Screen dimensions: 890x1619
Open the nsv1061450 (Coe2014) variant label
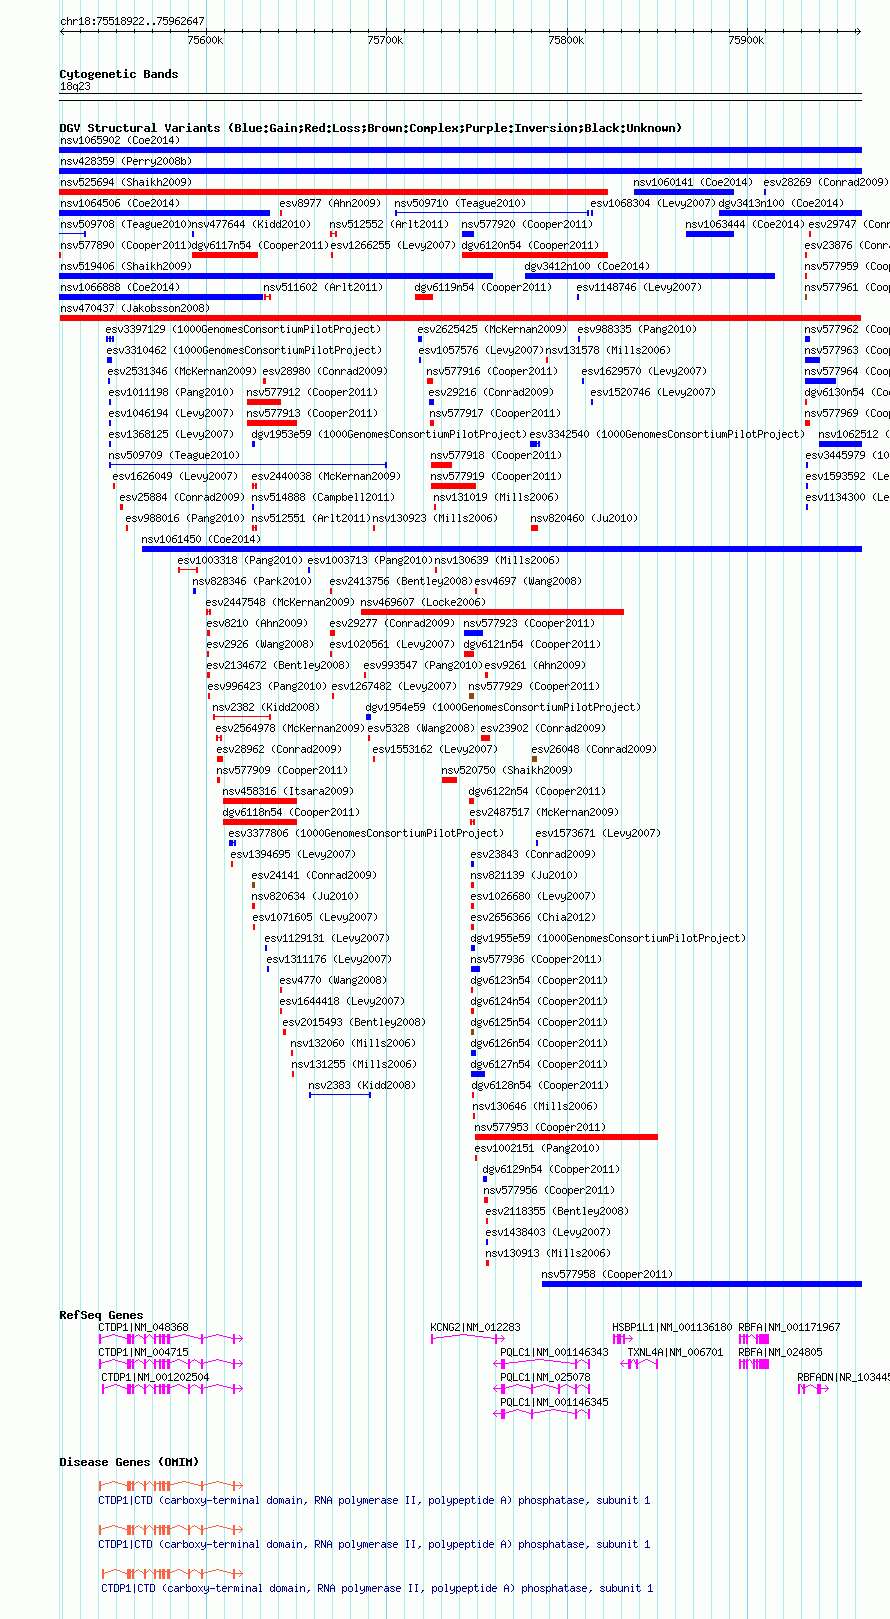201,539
